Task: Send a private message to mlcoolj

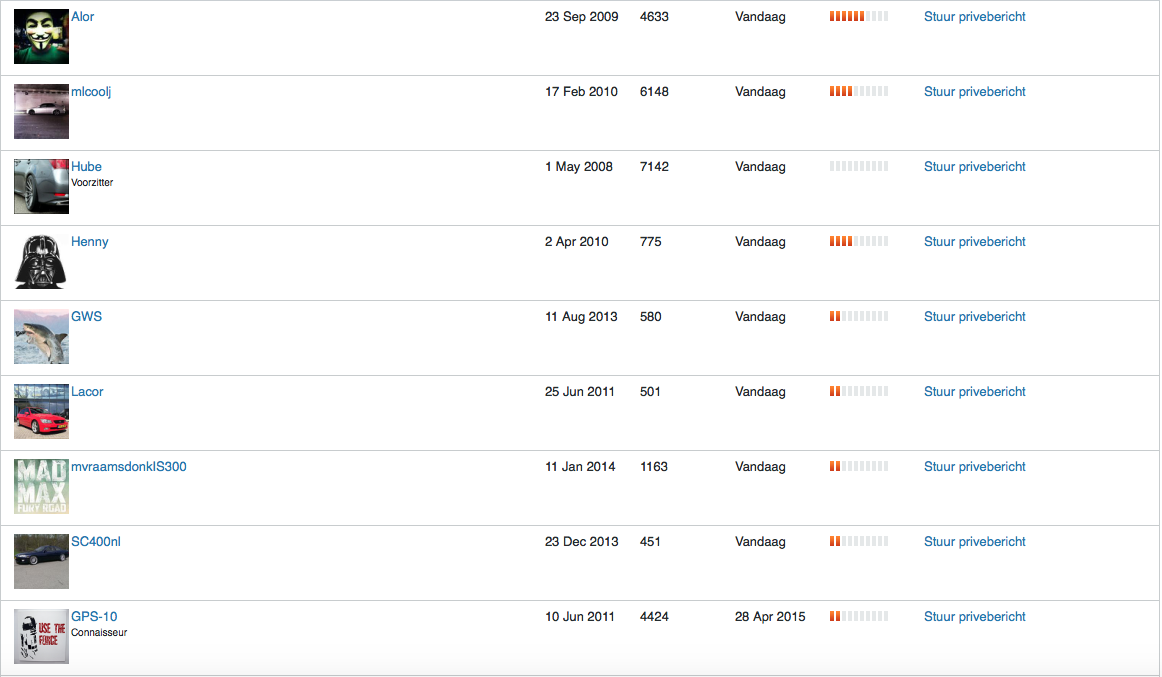Action: pyautogui.click(x=974, y=92)
